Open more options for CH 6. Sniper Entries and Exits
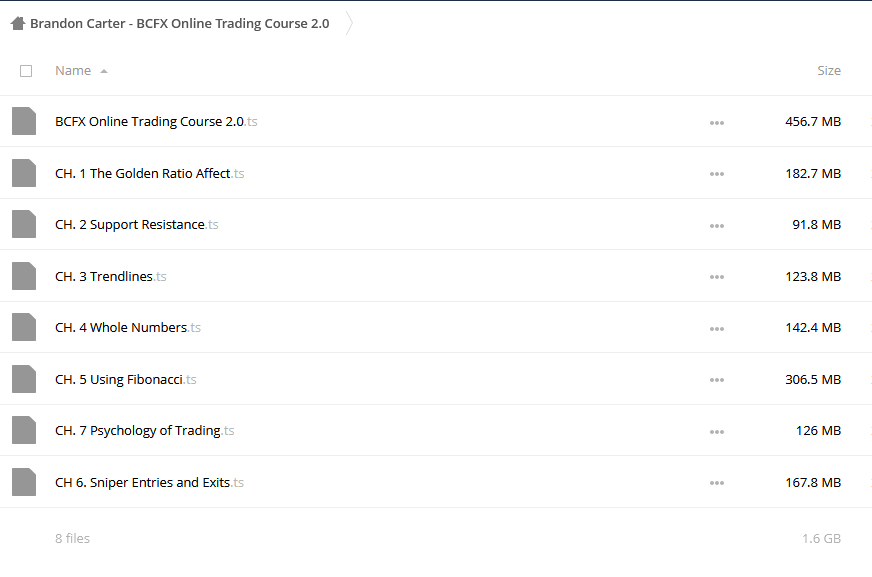Viewport: 872px width, 577px height. [x=717, y=483]
